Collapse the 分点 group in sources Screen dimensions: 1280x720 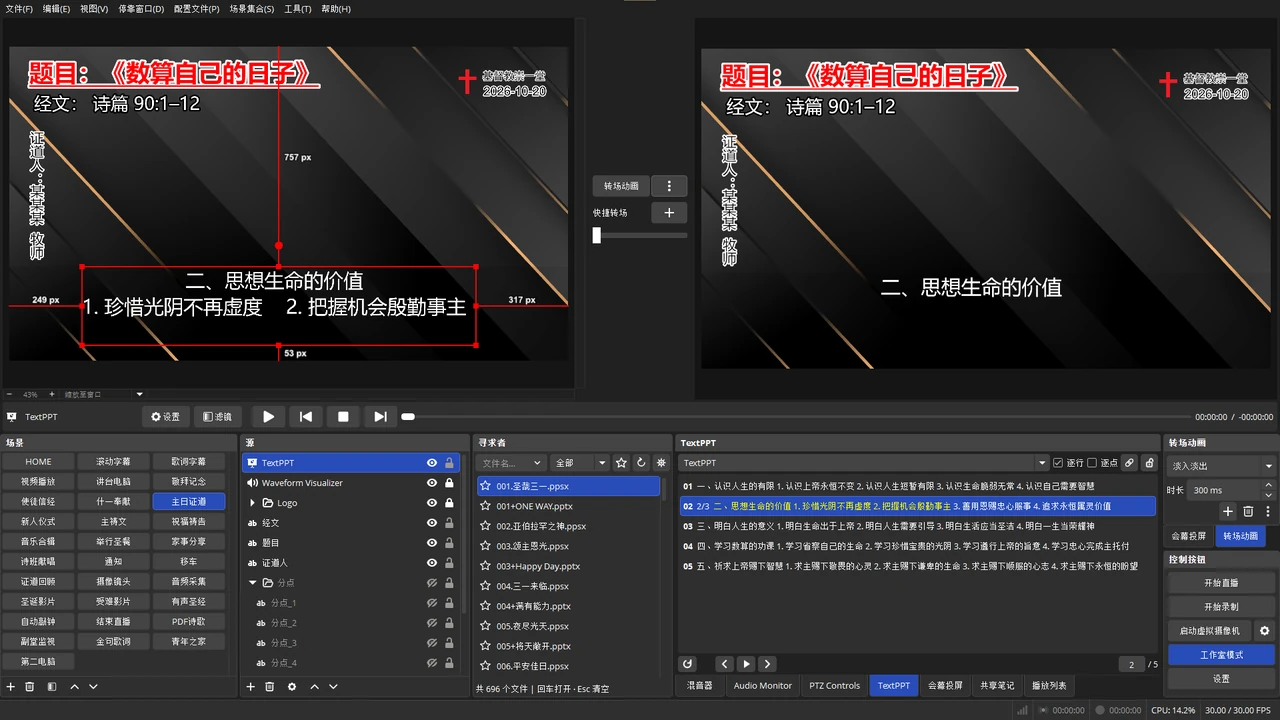coord(253,583)
